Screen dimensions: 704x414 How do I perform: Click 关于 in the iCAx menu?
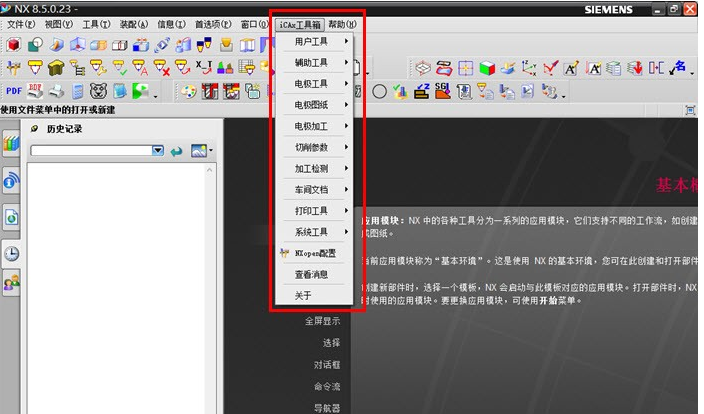tap(303, 295)
